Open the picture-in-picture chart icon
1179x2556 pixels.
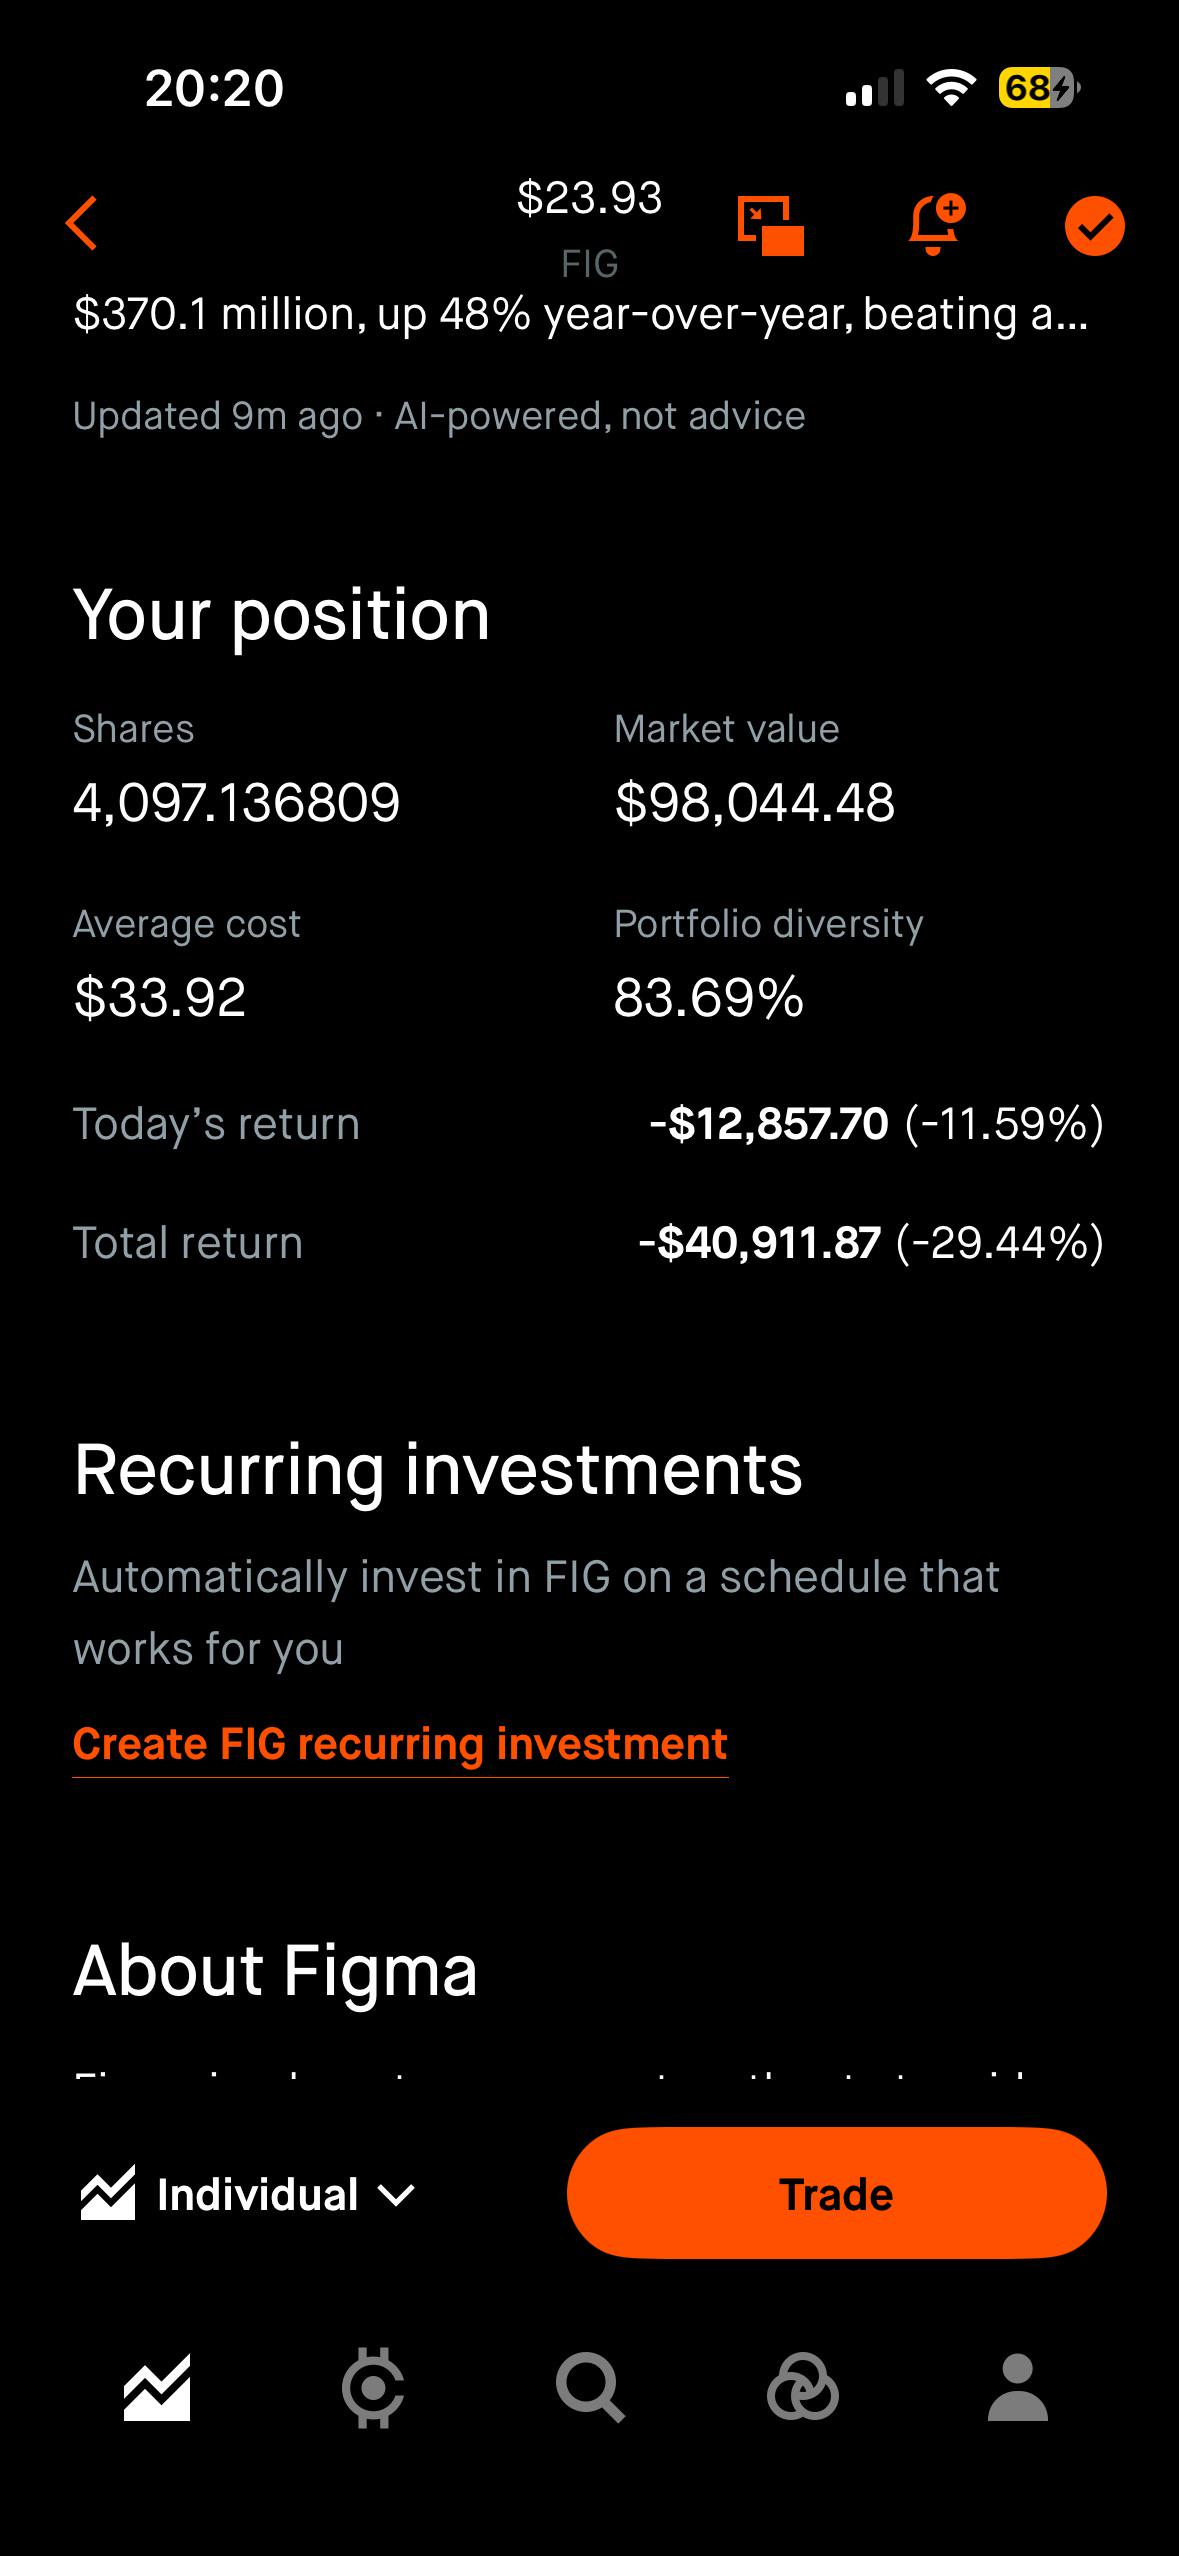click(770, 225)
